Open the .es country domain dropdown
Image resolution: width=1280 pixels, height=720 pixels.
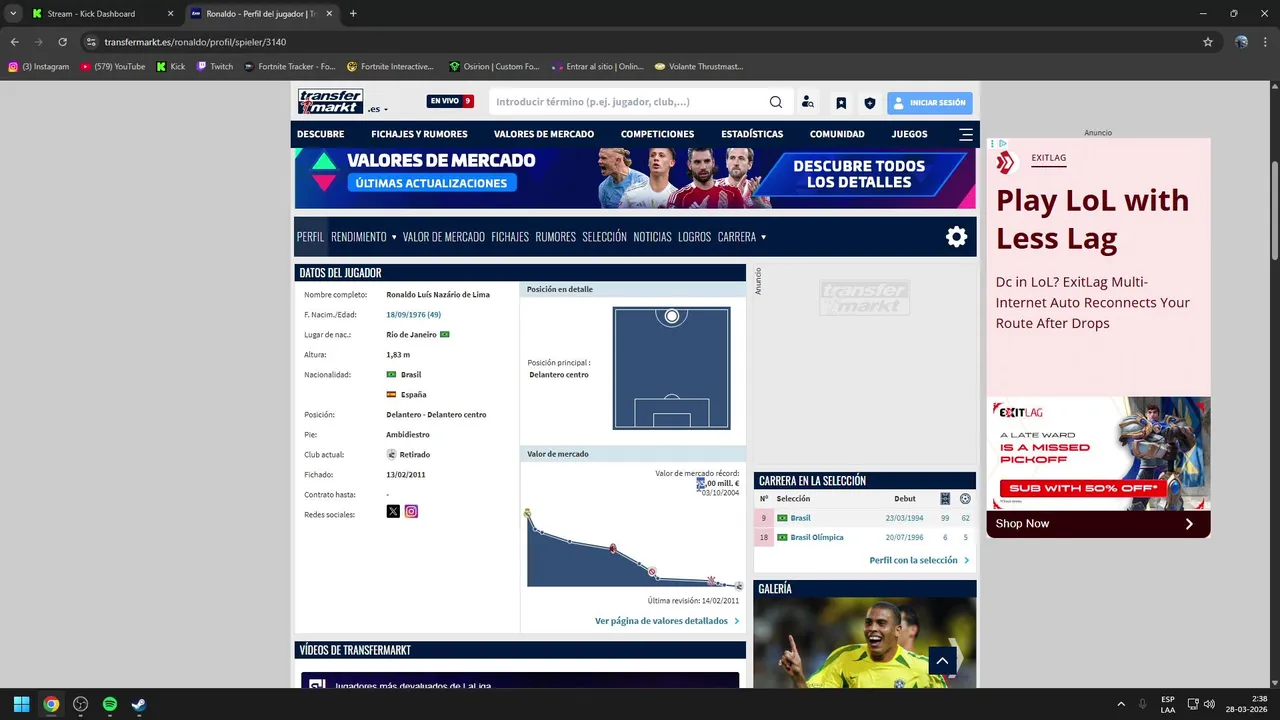coord(377,109)
